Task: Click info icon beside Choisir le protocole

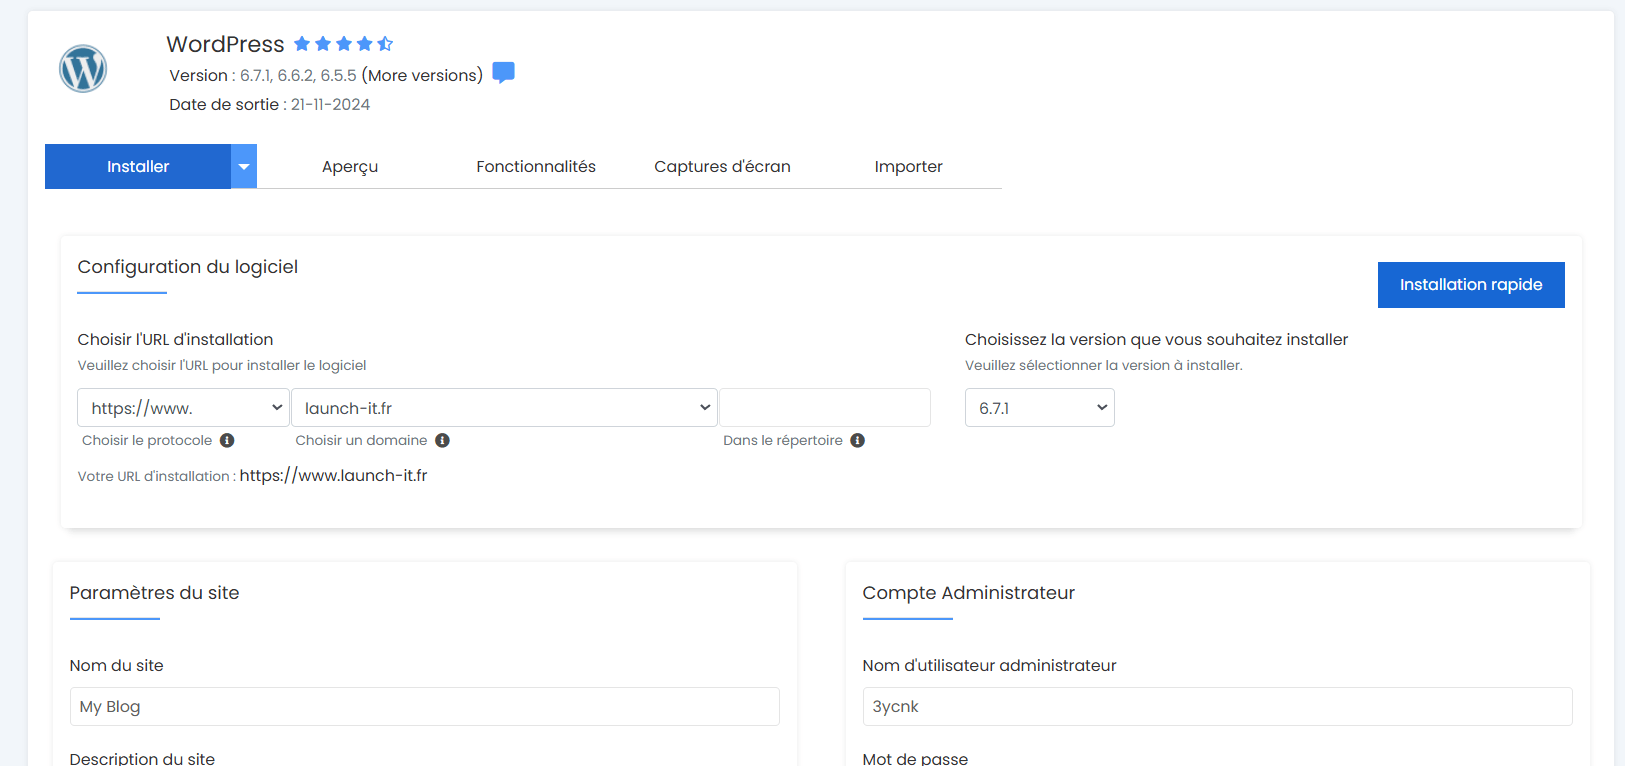Action: tap(227, 441)
